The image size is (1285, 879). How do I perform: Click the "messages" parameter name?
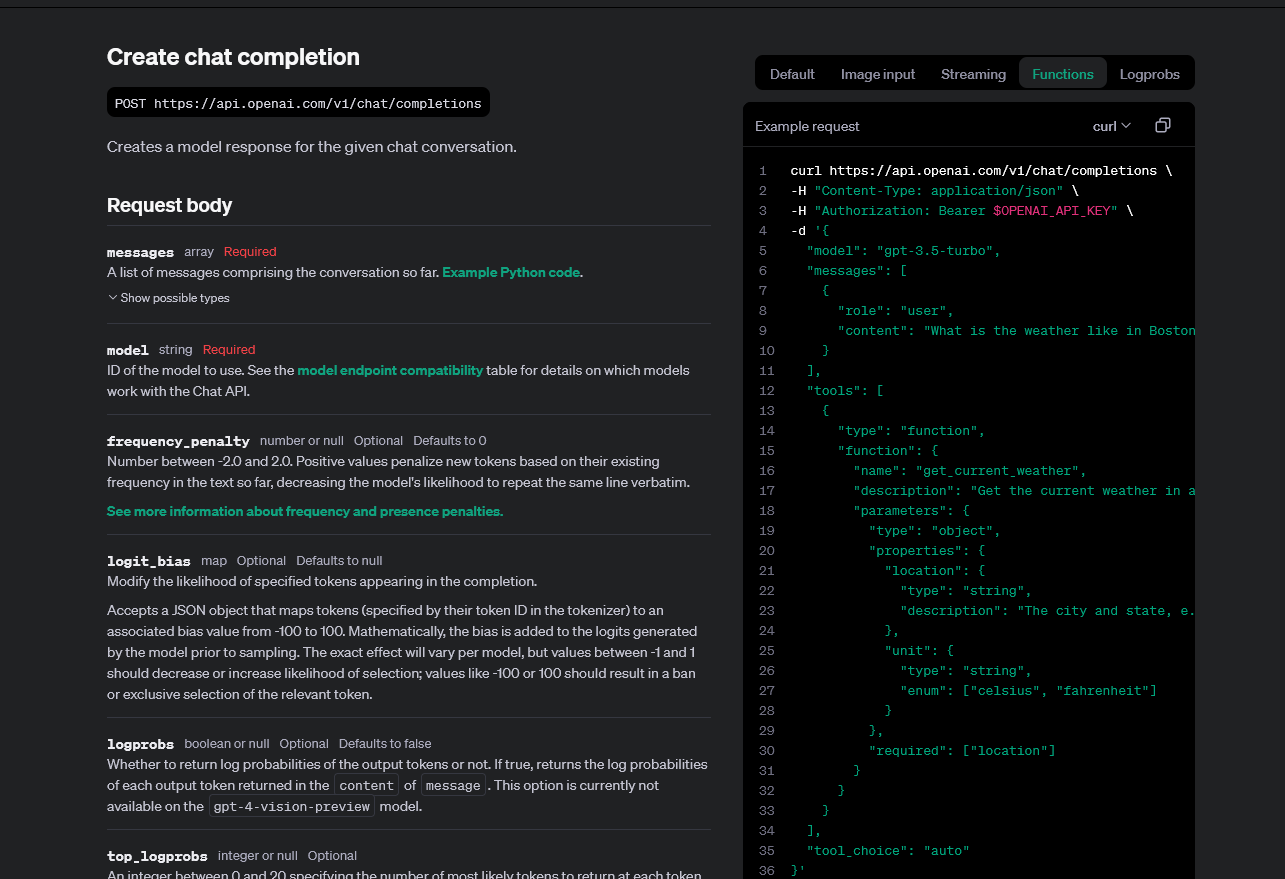coord(139,251)
